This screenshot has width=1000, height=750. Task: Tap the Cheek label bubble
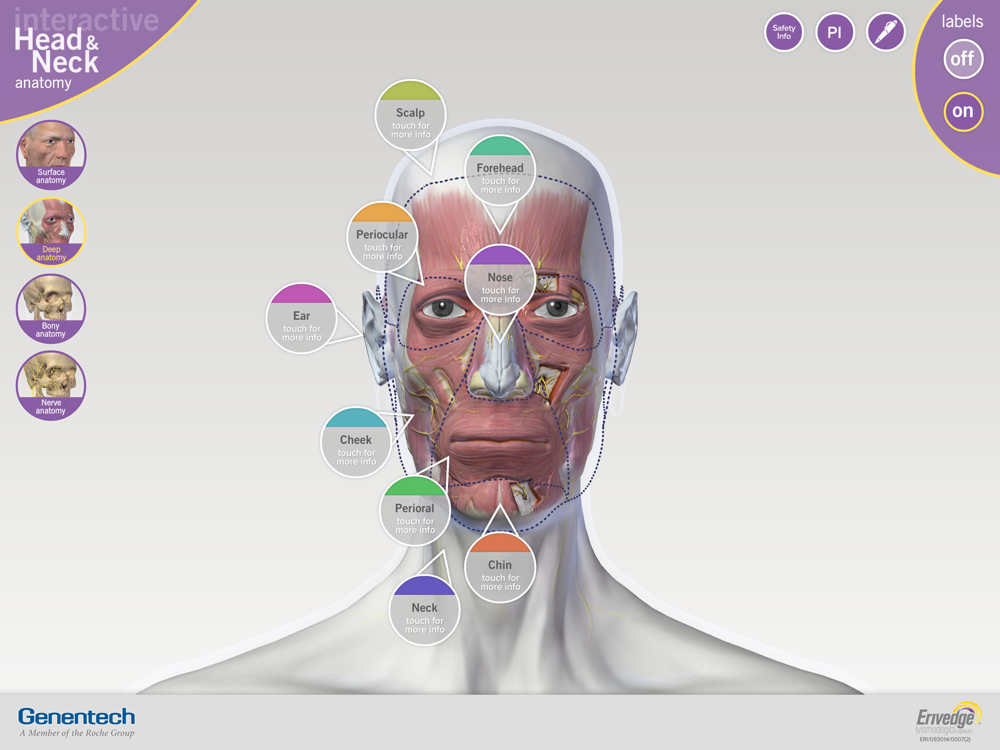[x=356, y=443]
